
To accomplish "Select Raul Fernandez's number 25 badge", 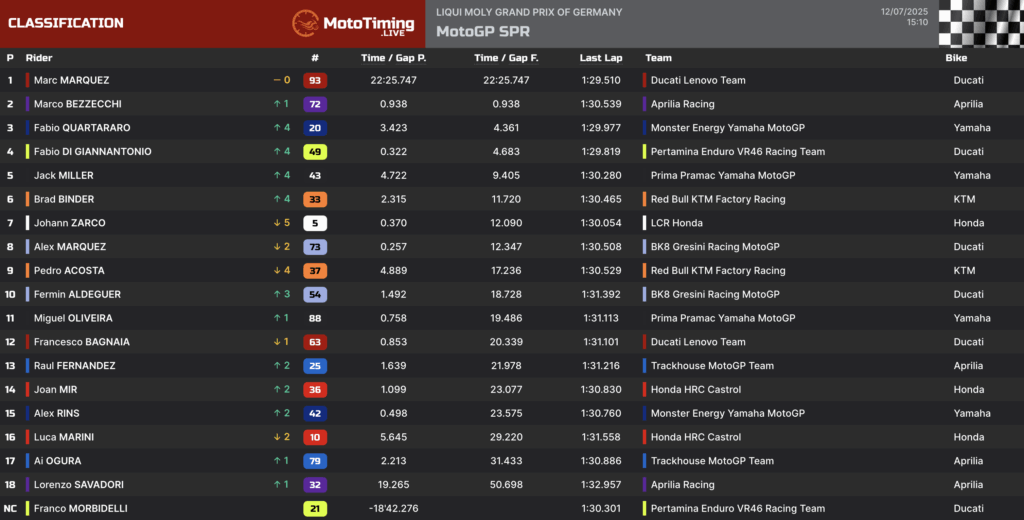I will pyautogui.click(x=315, y=366).
